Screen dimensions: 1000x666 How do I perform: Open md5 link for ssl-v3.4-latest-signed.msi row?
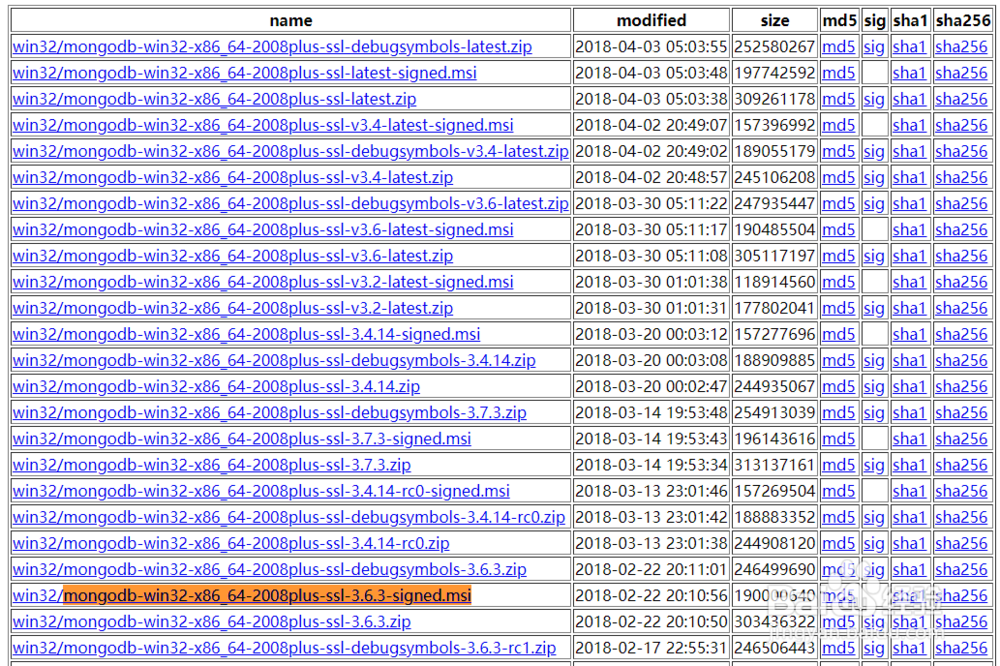pos(838,125)
